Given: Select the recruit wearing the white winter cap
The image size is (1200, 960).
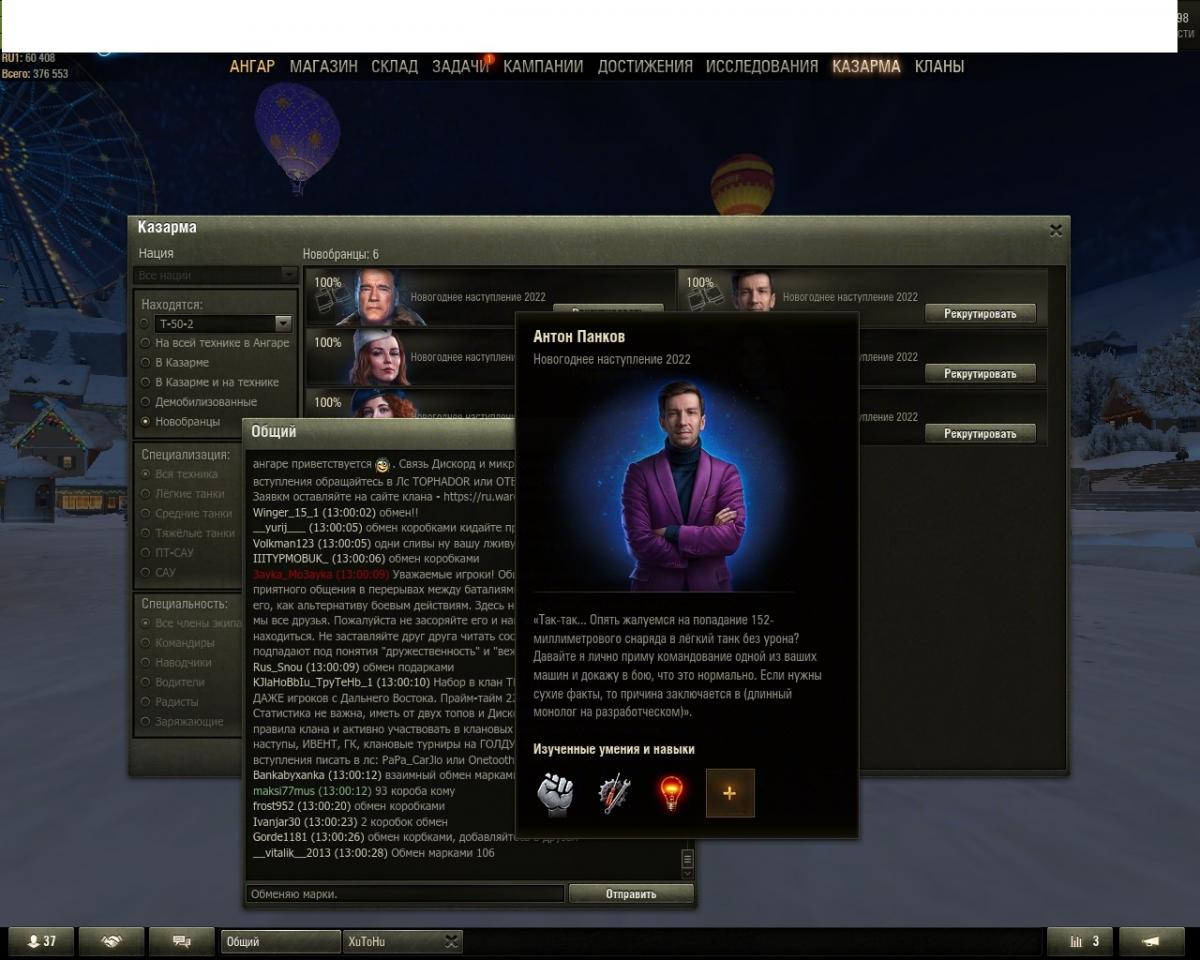Looking at the screenshot, I should tap(380, 357).
